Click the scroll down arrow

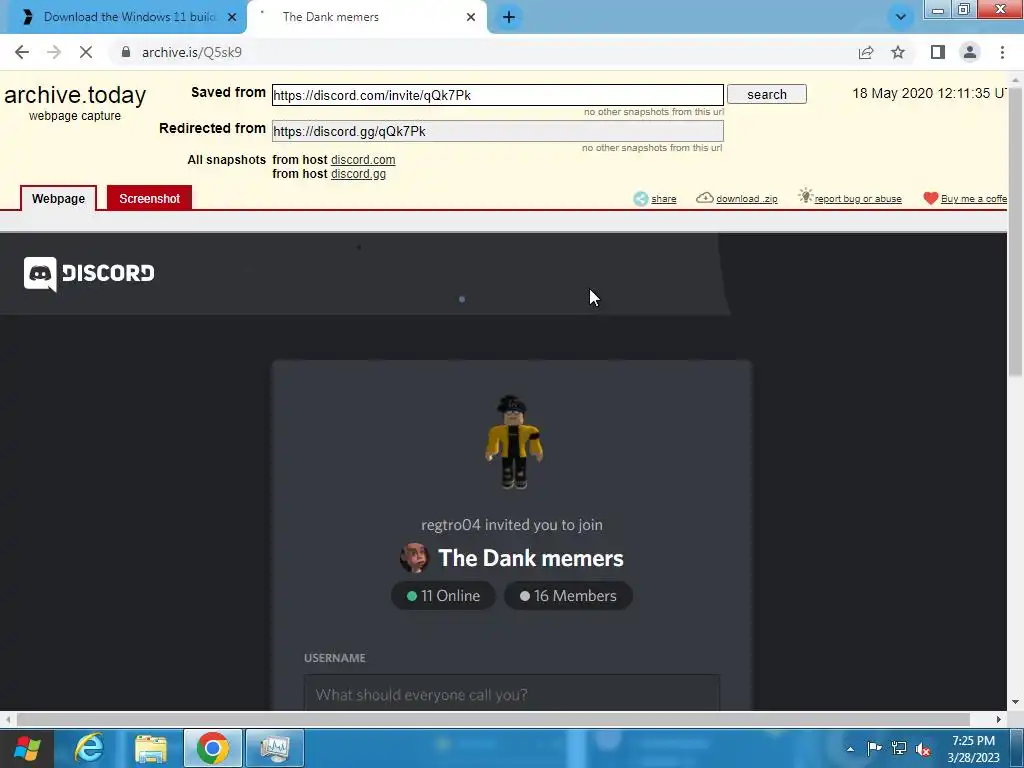1016,702
